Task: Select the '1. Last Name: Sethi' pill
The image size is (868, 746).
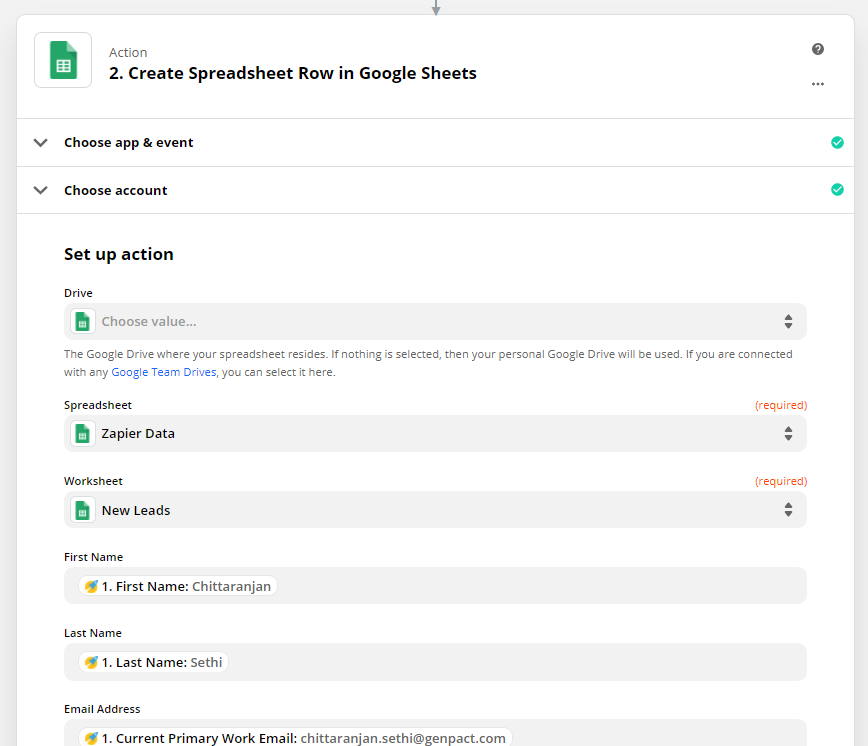Action: [x=153, y=662]
